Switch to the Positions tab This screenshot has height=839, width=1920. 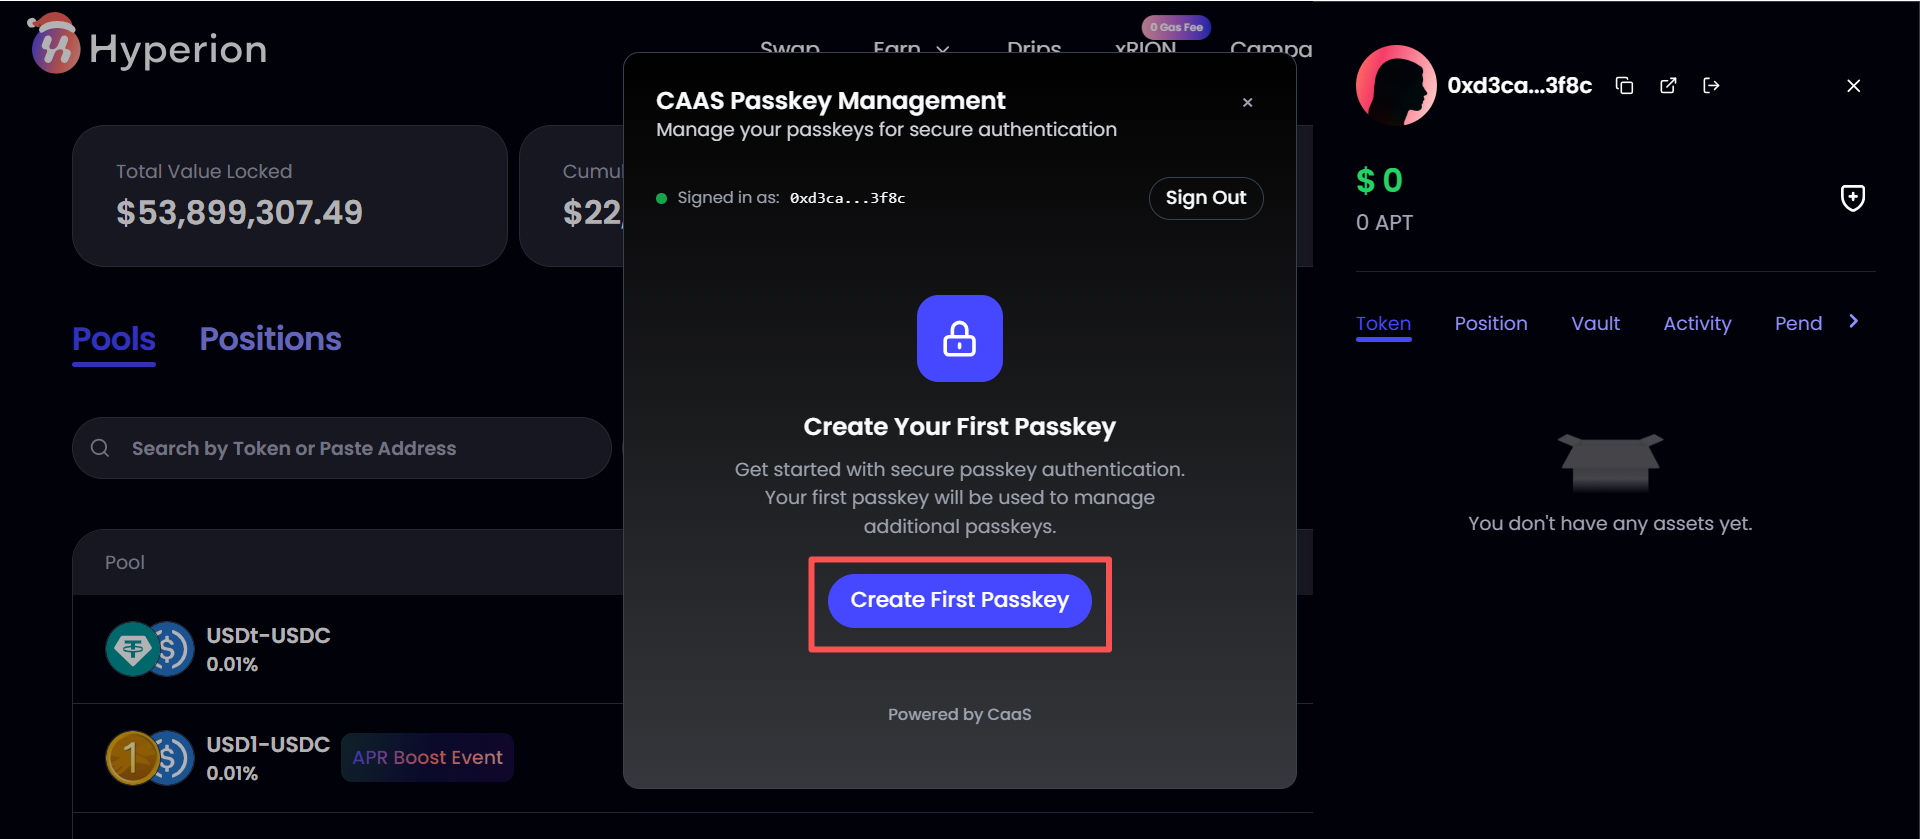(x=270, y=339)
